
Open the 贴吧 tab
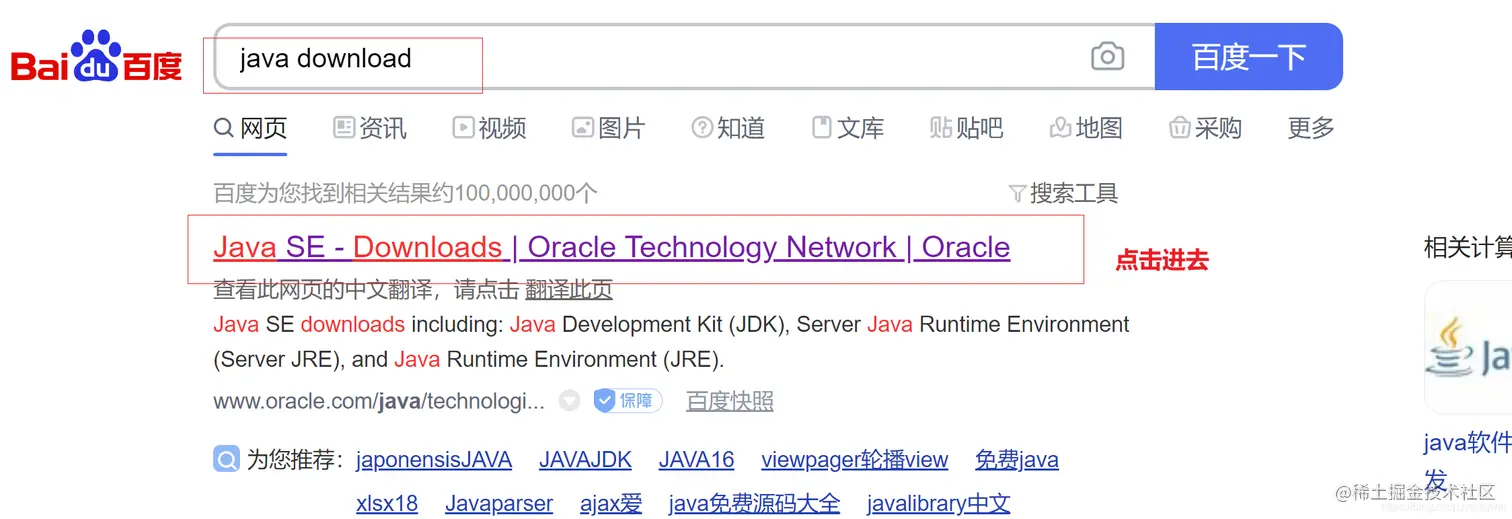point(966,128)
